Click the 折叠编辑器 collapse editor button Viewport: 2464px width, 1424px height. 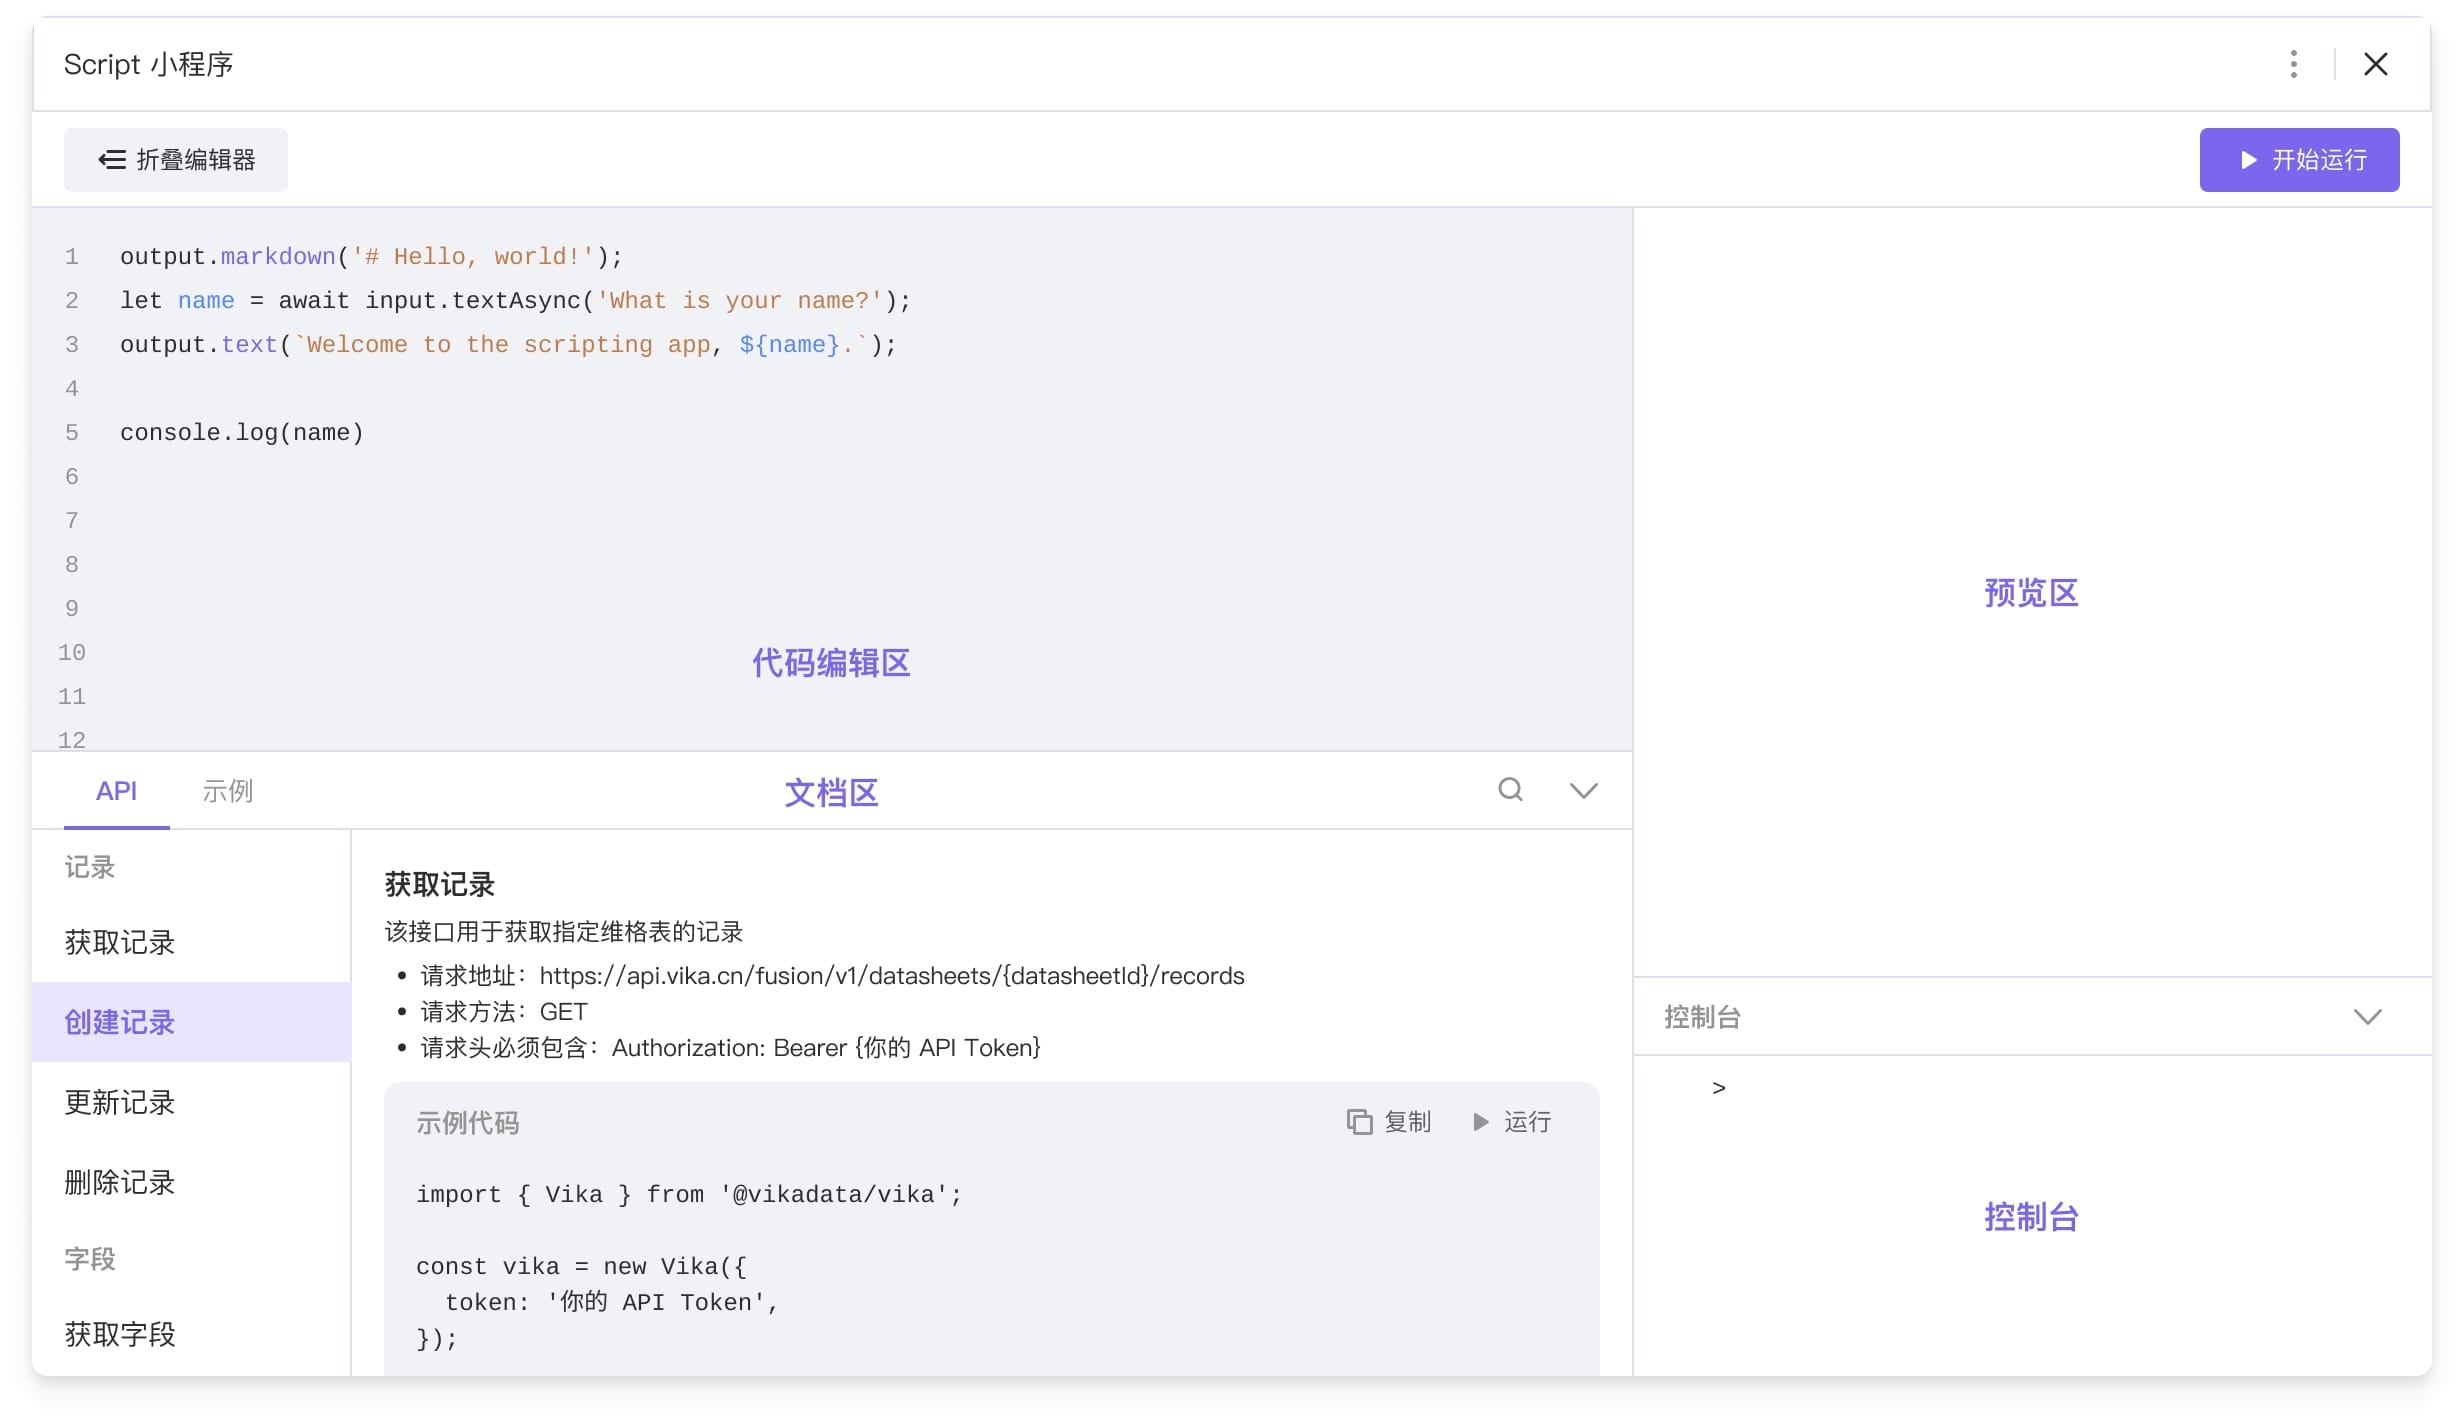click(x=176, y=160)
